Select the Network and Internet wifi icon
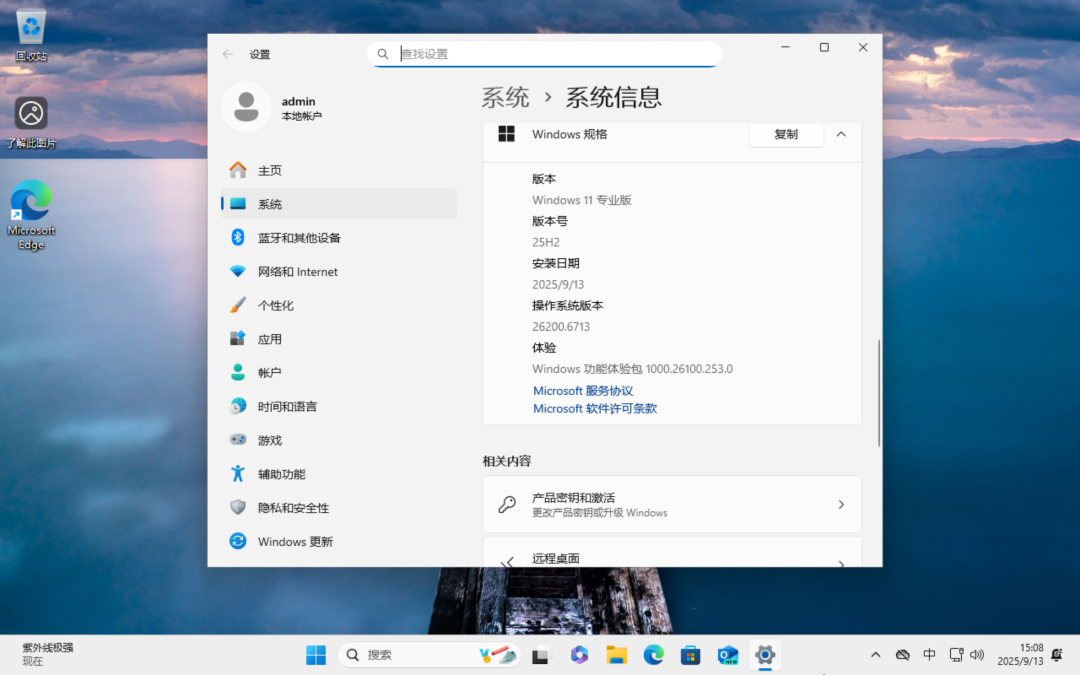 point(238,271)
